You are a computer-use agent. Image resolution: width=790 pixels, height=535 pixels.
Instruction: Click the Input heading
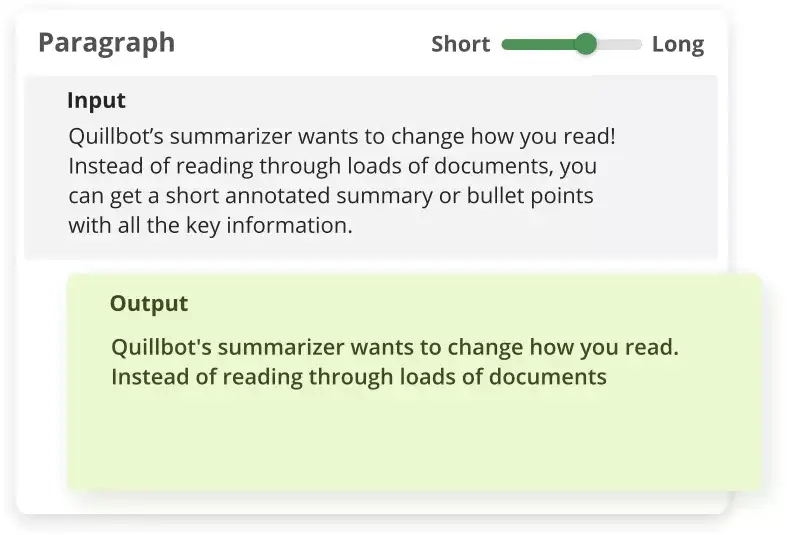[x=96, y=101]
